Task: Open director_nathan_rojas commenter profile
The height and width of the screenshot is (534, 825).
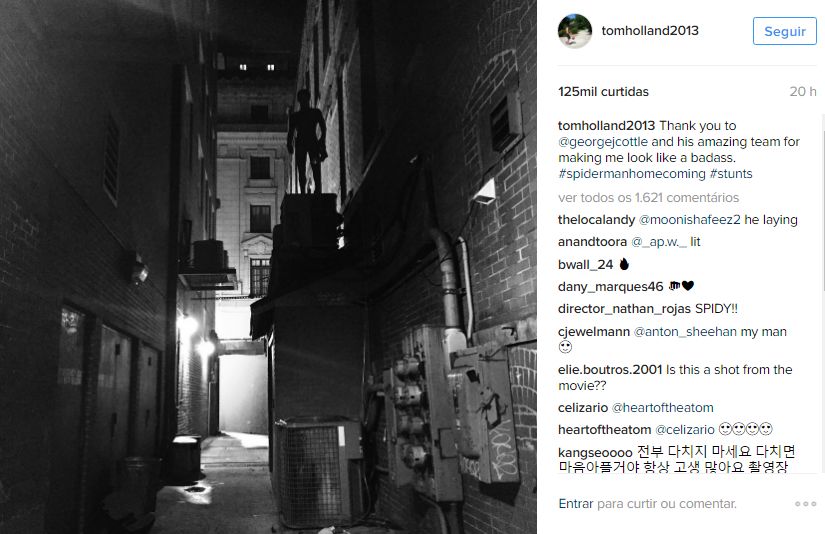Action: coord(625,309)
